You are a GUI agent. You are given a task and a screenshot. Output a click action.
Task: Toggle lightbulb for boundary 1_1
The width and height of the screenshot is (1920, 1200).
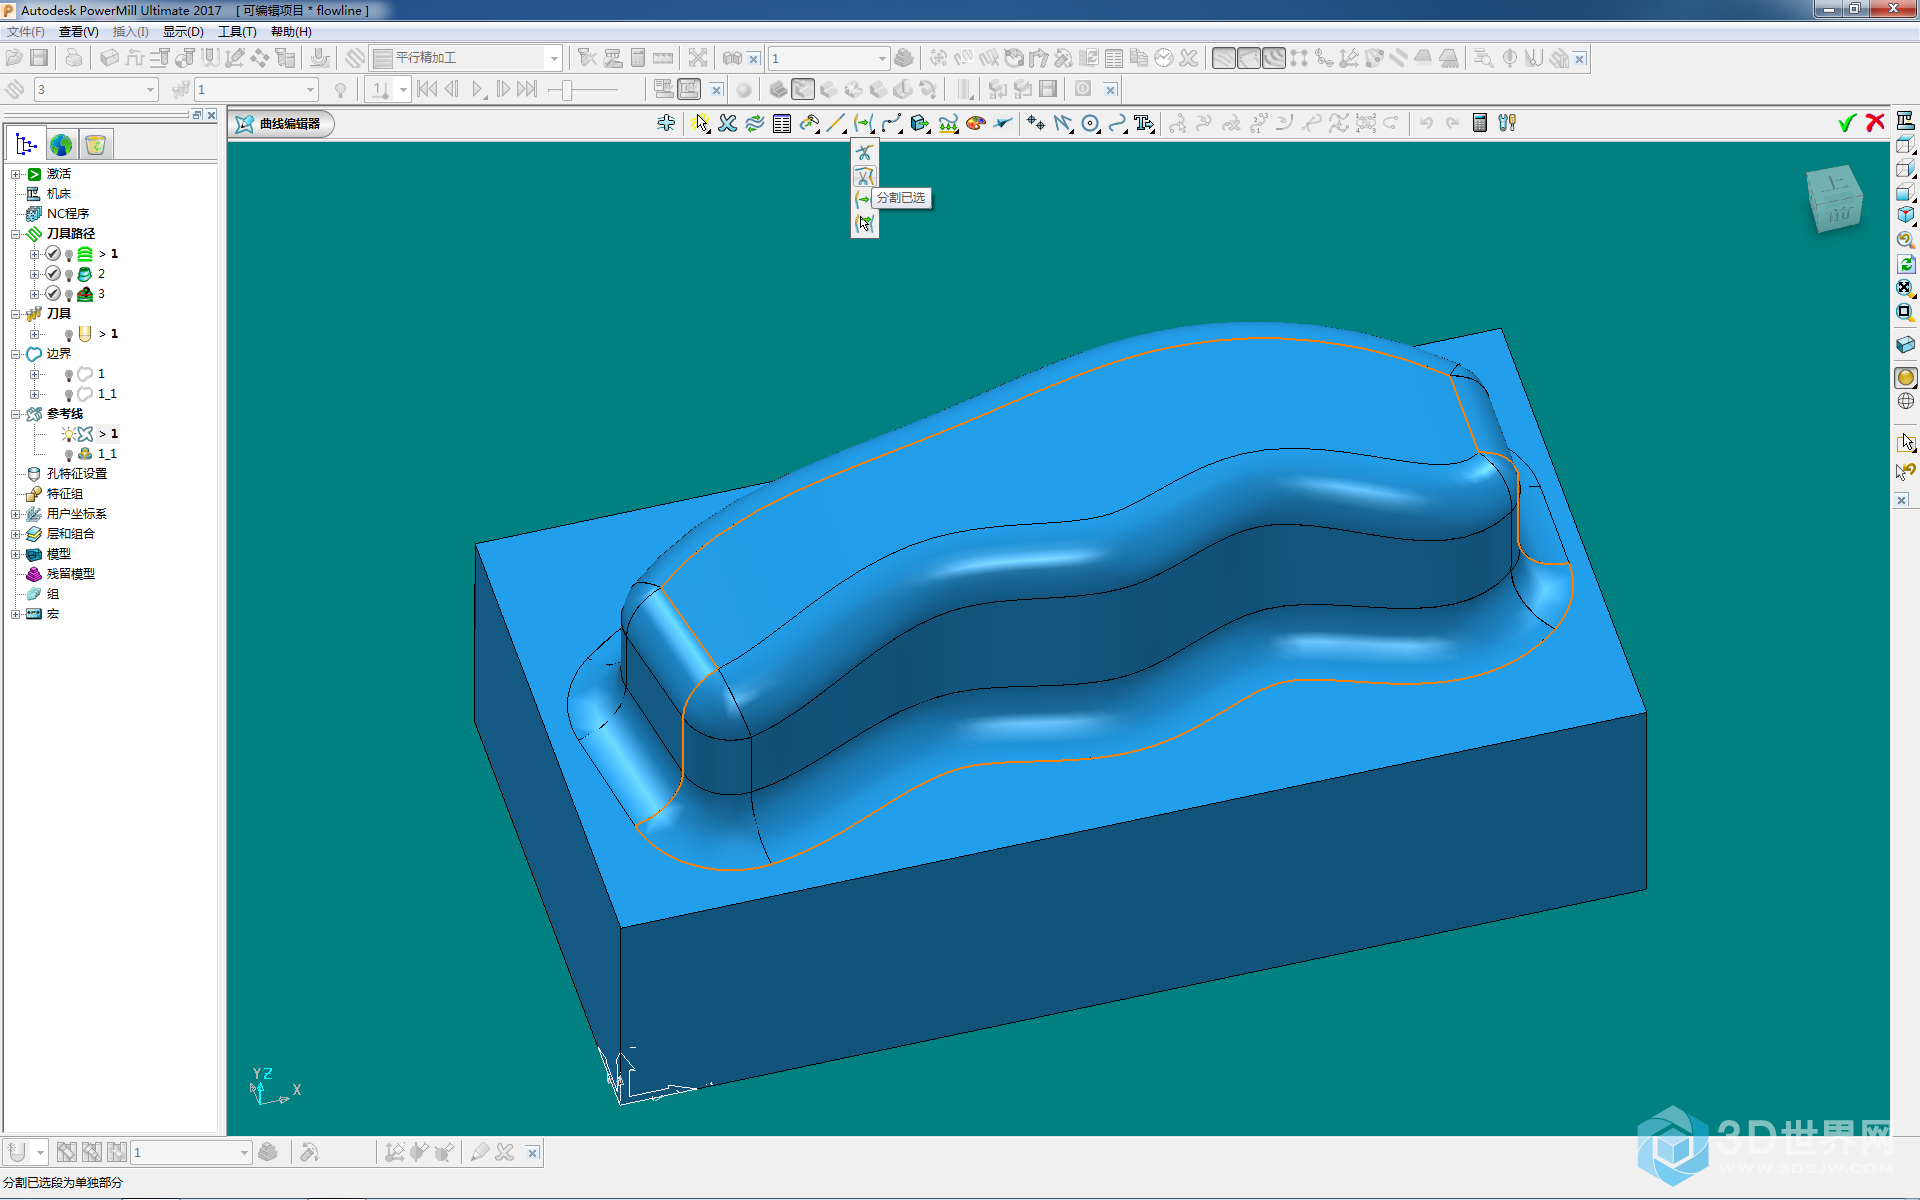[69, 394]
